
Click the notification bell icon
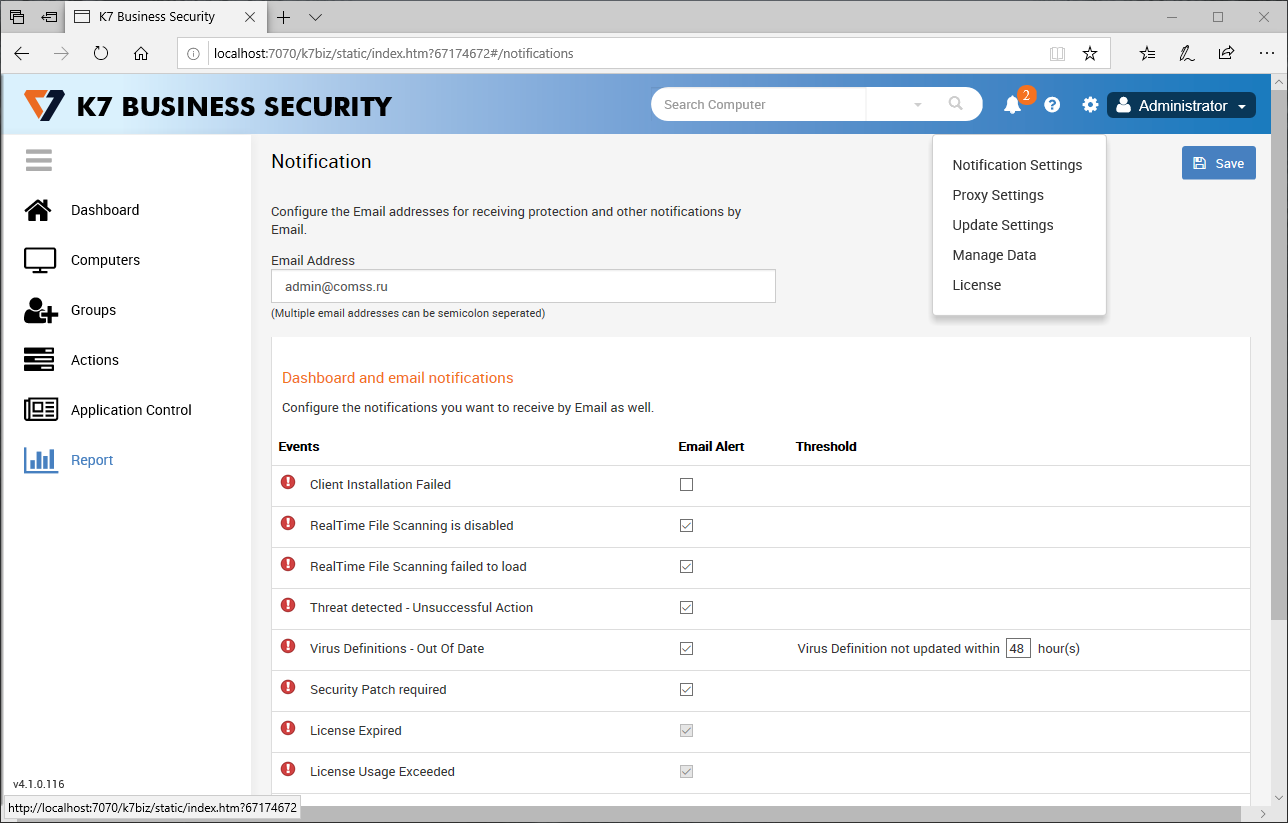(x=1012, y=105)
